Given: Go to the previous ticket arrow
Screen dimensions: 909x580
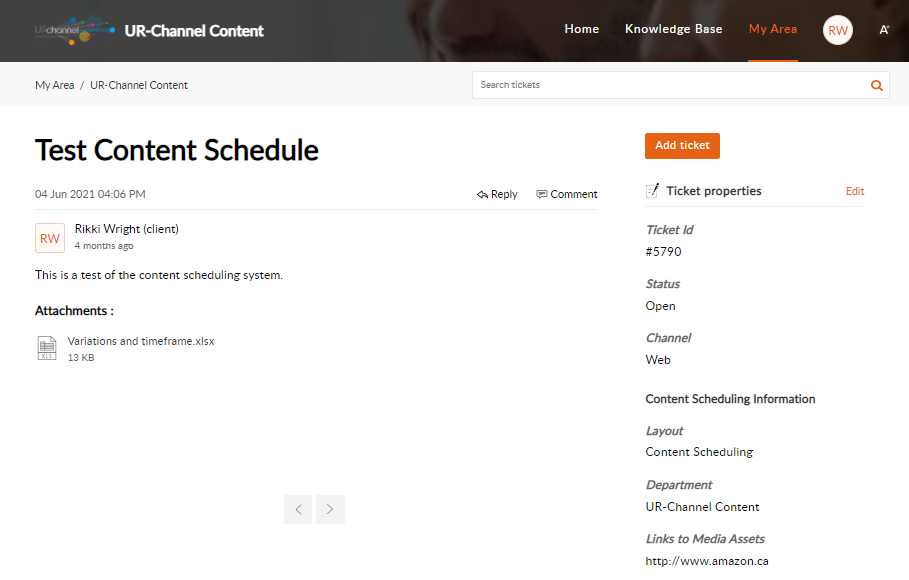Looking at the screenshot, I should point(298,509).
